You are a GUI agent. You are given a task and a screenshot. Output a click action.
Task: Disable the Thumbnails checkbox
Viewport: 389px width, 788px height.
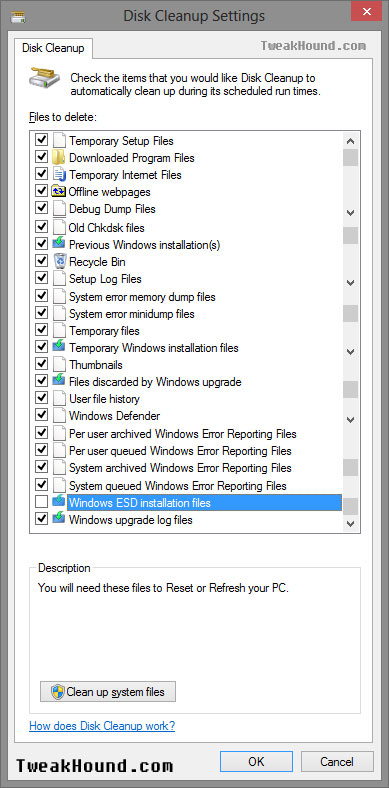[41, 364]
